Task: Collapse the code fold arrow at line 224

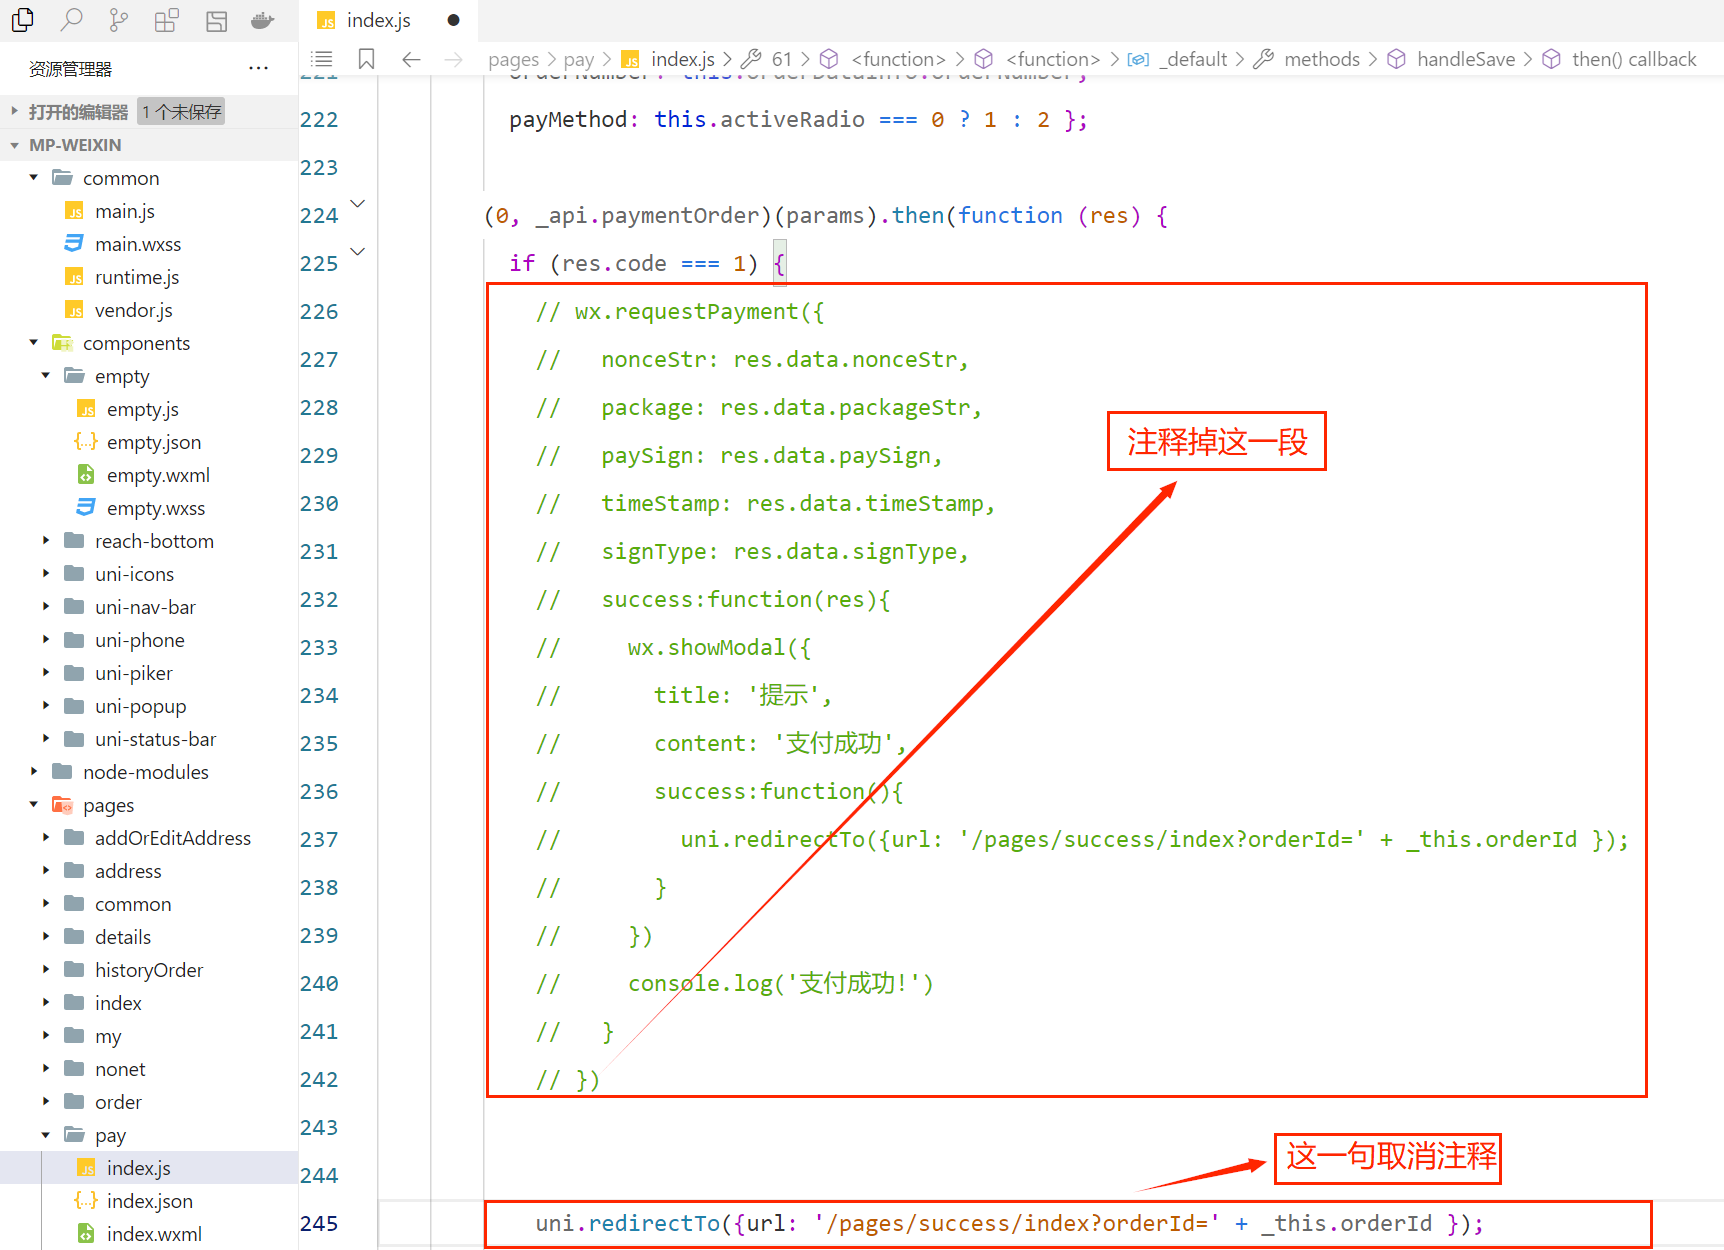Action: click(357, 204)
